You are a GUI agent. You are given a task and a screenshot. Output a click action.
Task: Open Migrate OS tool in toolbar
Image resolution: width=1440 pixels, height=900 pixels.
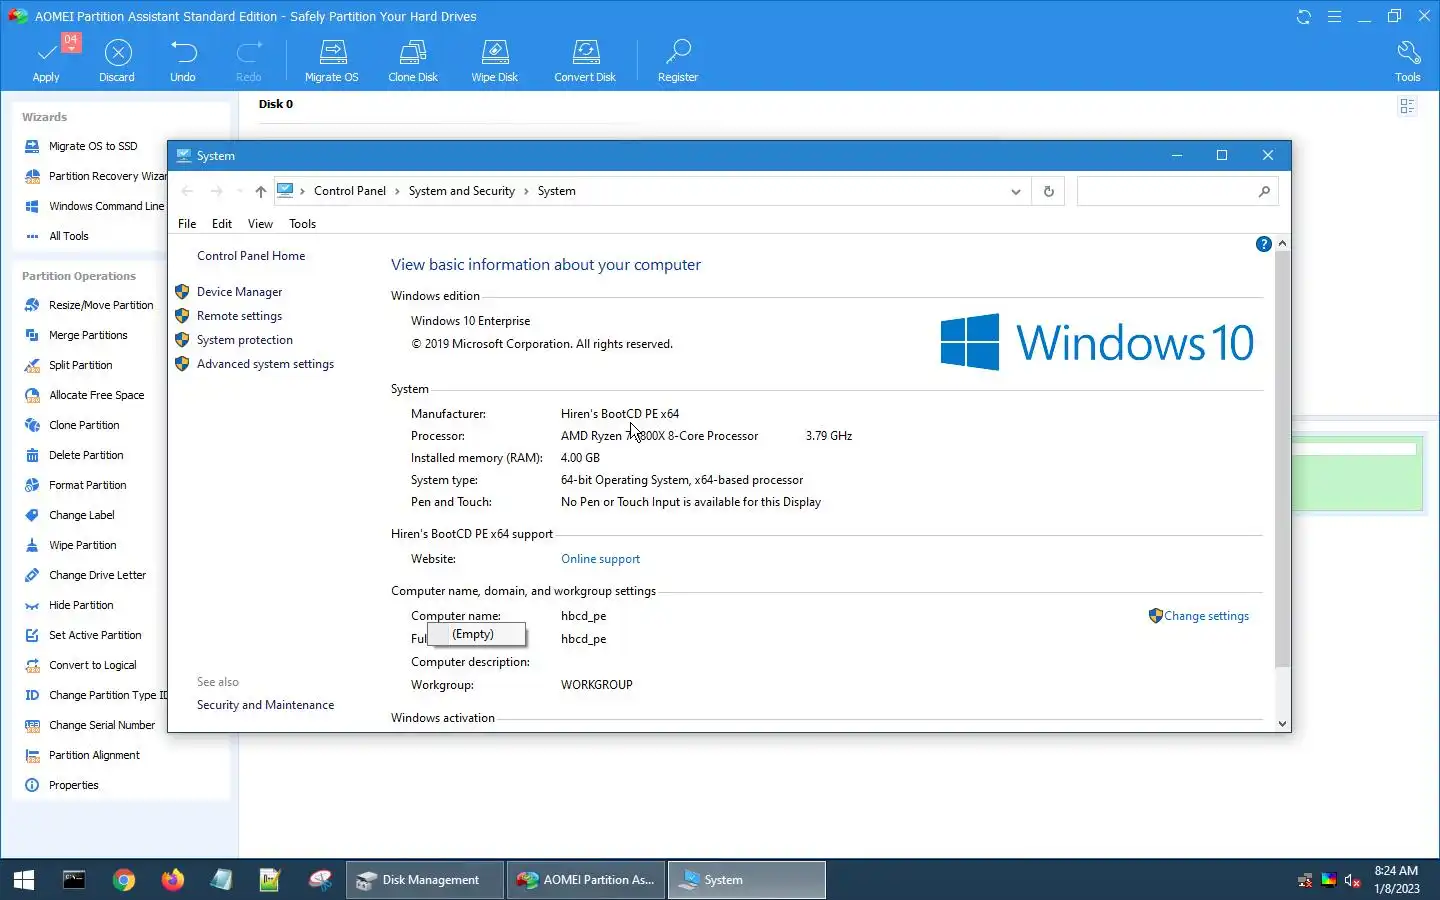click(332, 60)
